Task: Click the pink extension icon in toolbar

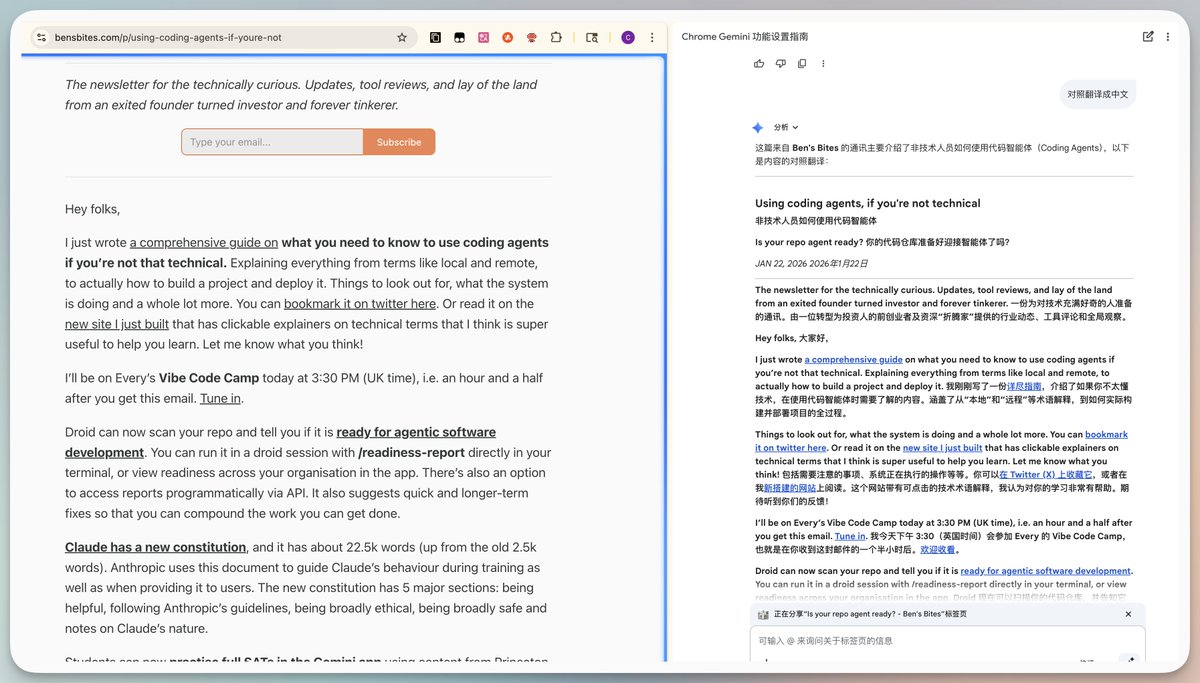Action: click(x=483, y=38)
